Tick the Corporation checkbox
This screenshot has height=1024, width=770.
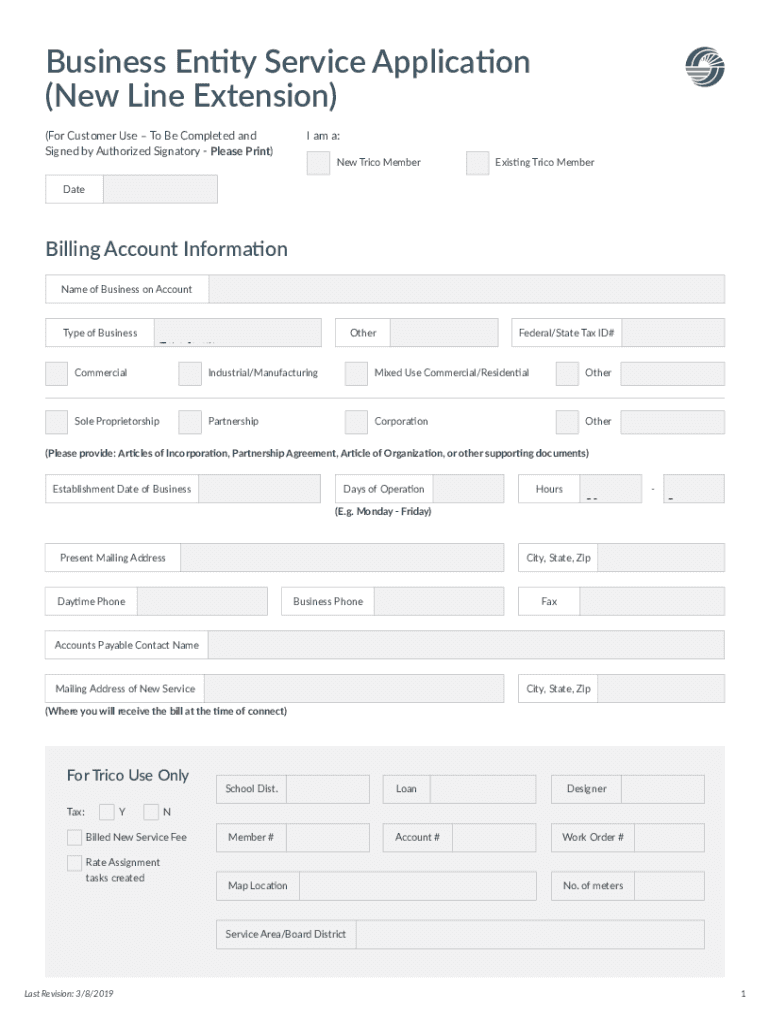356,422
